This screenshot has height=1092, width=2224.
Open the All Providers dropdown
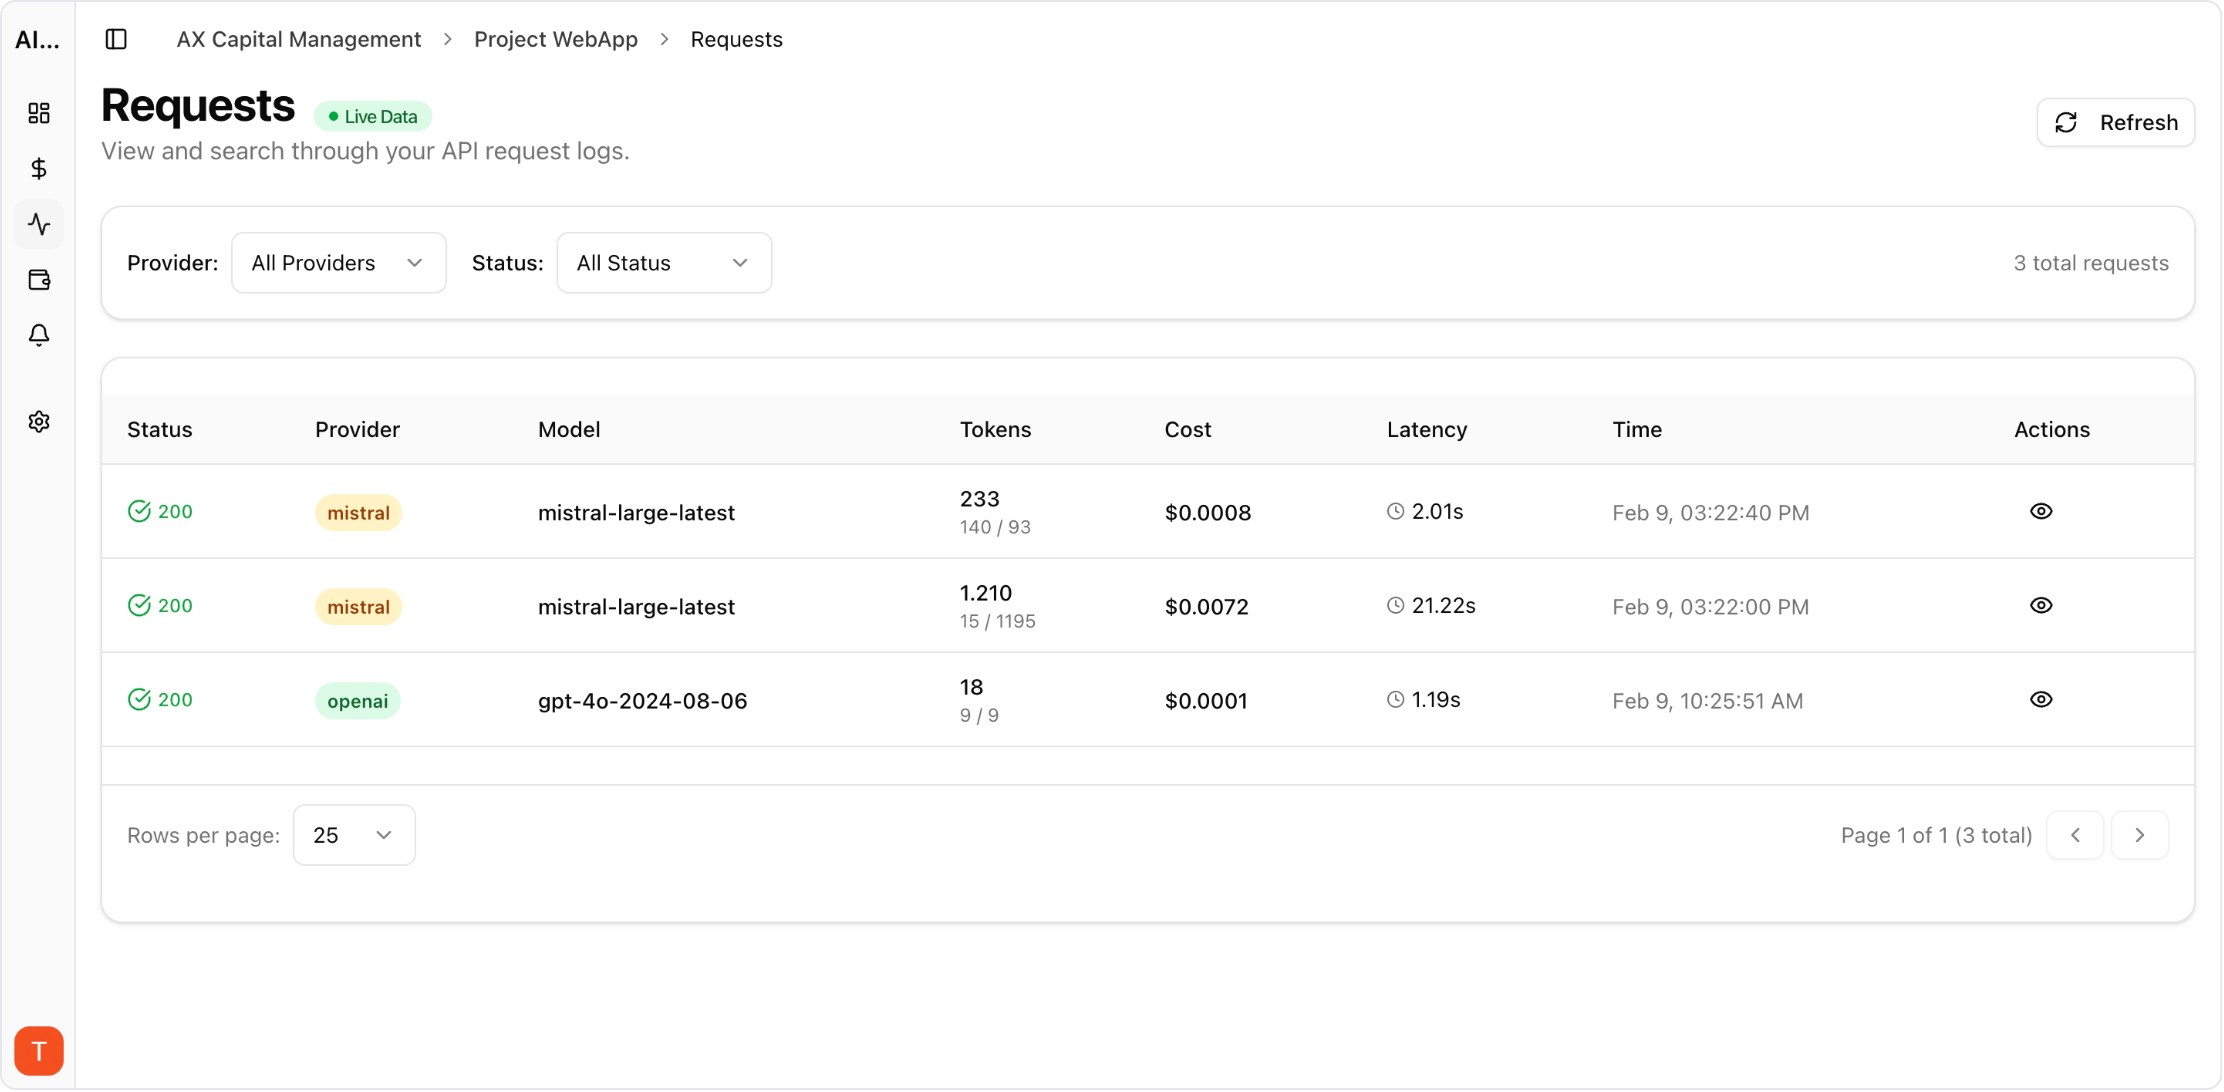pos(338,262)
